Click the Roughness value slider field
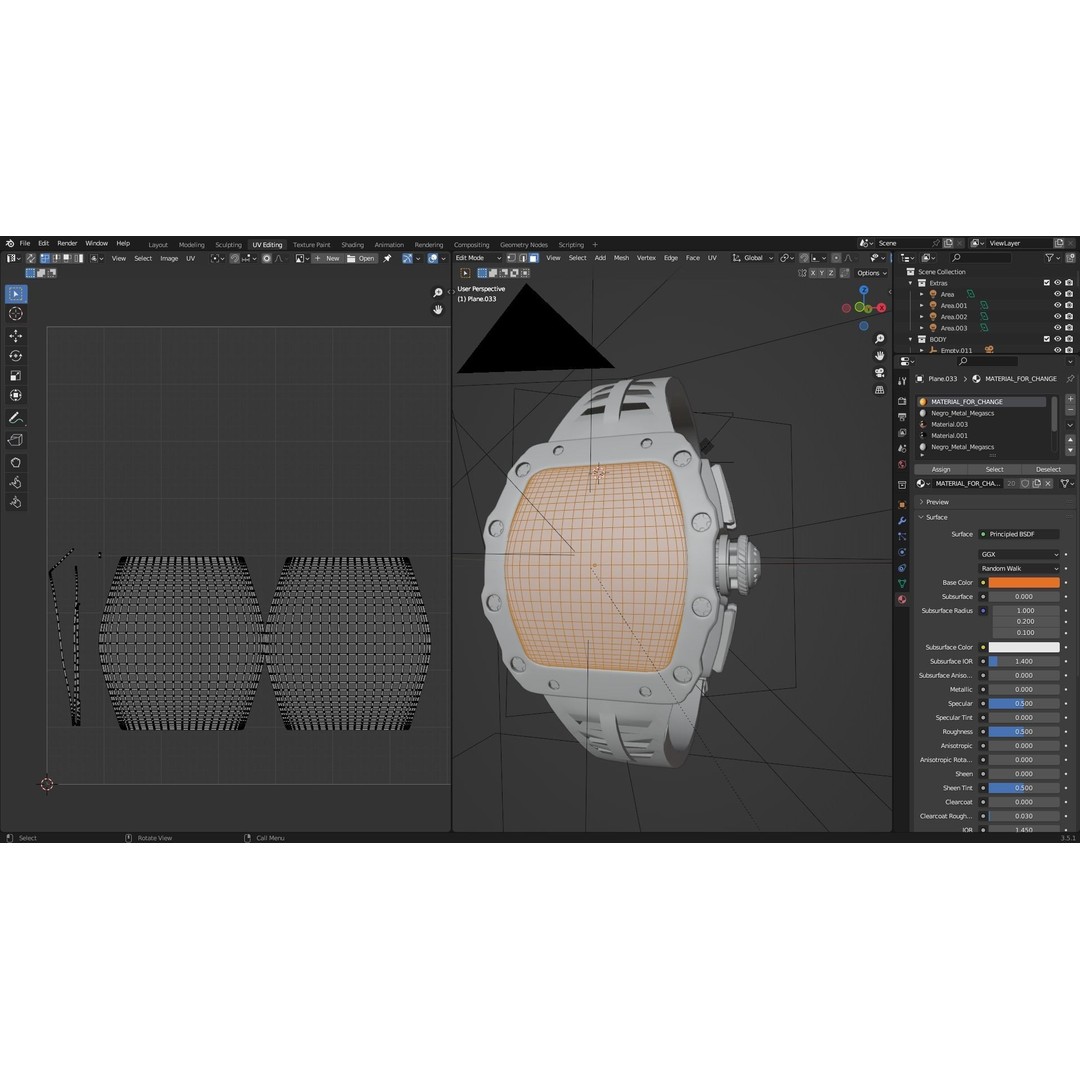The image size is (1080, 1080). 1022,732
